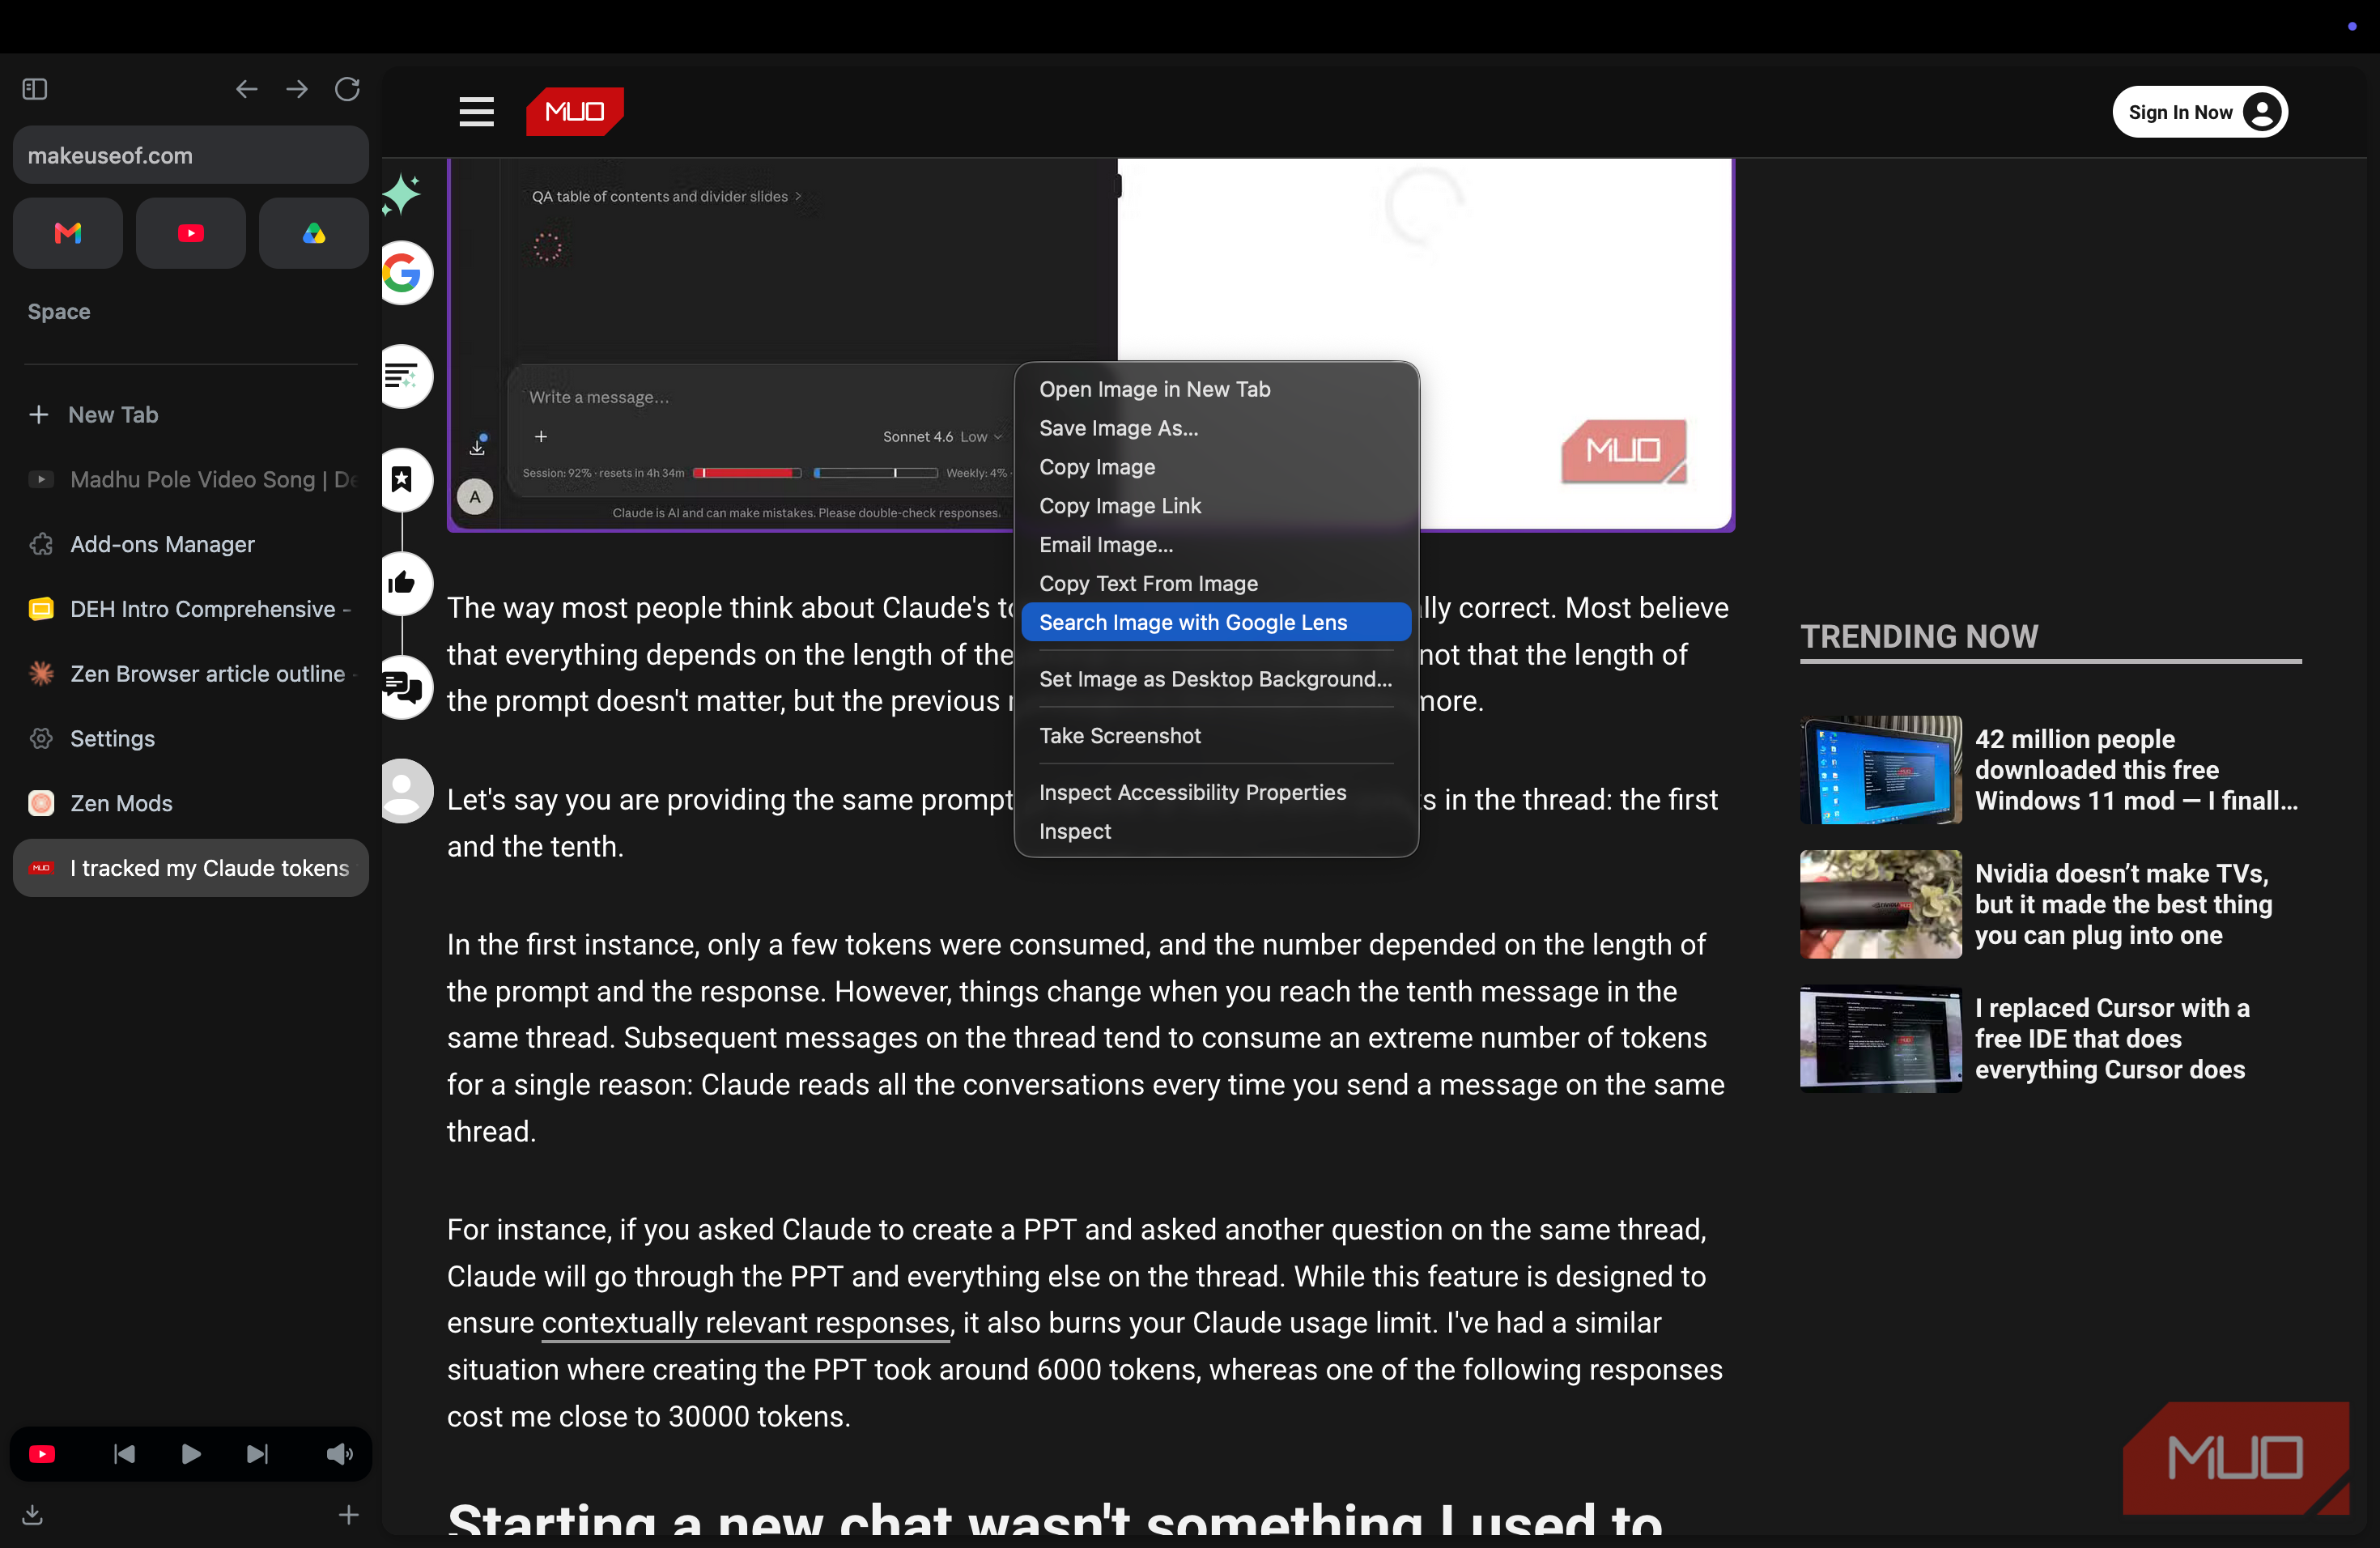
Task: Click the Cursor IDE article thumbnail
Action: (x=1881, y=1039)
